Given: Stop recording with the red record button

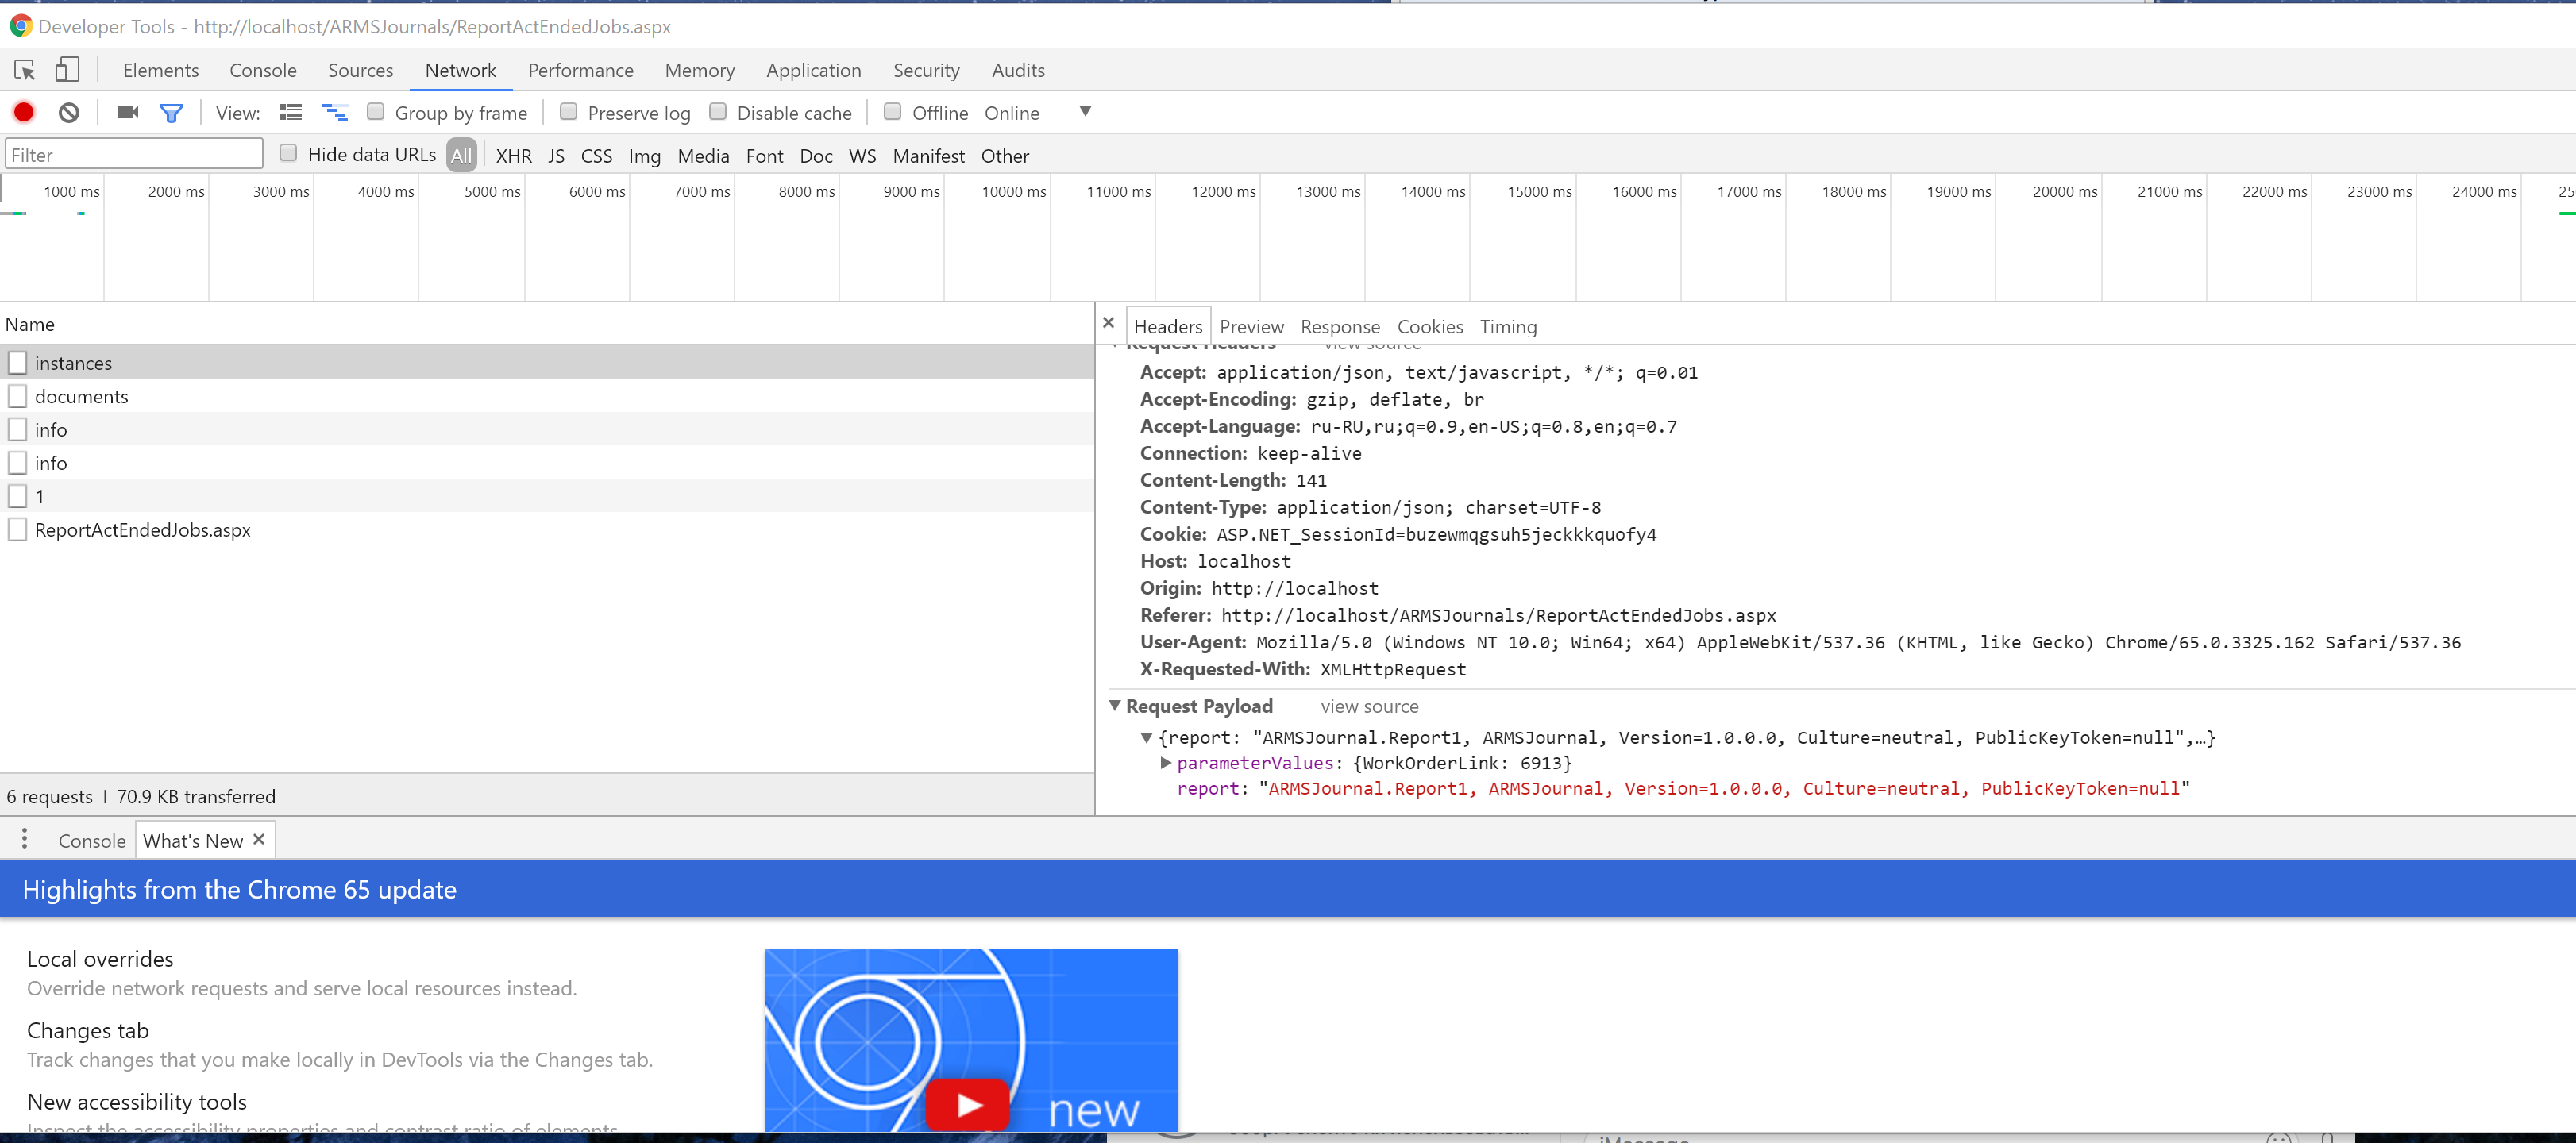Looking at the screenshot, I should pos(24,112).
